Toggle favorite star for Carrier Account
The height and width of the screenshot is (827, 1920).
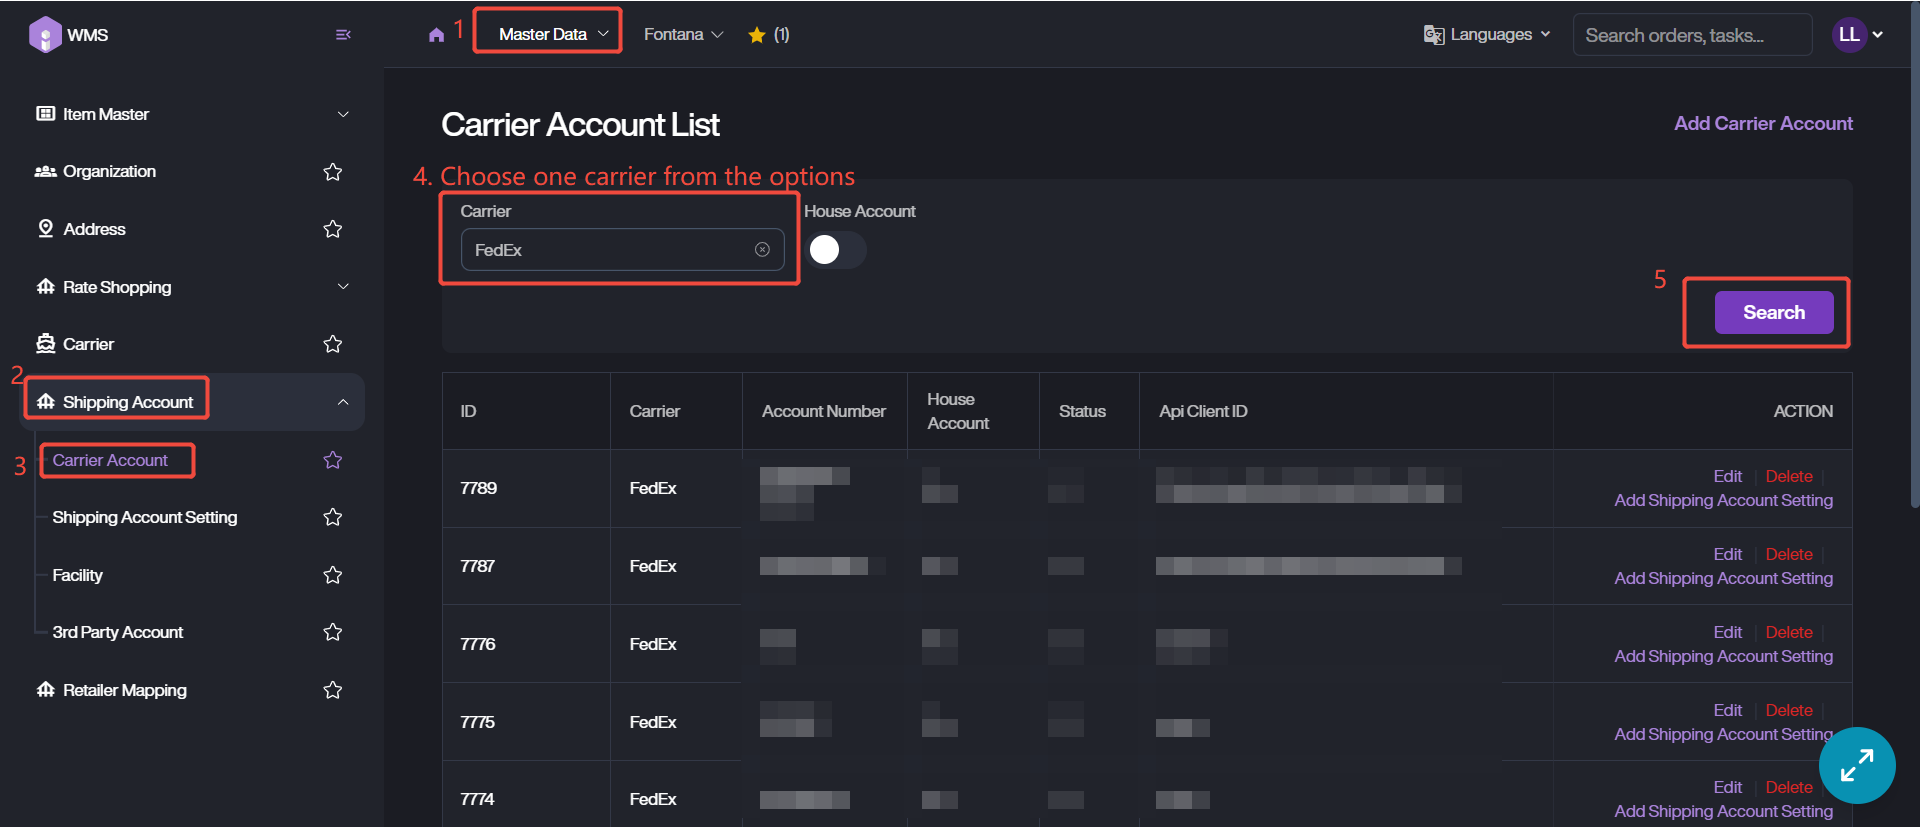(333, 460)
